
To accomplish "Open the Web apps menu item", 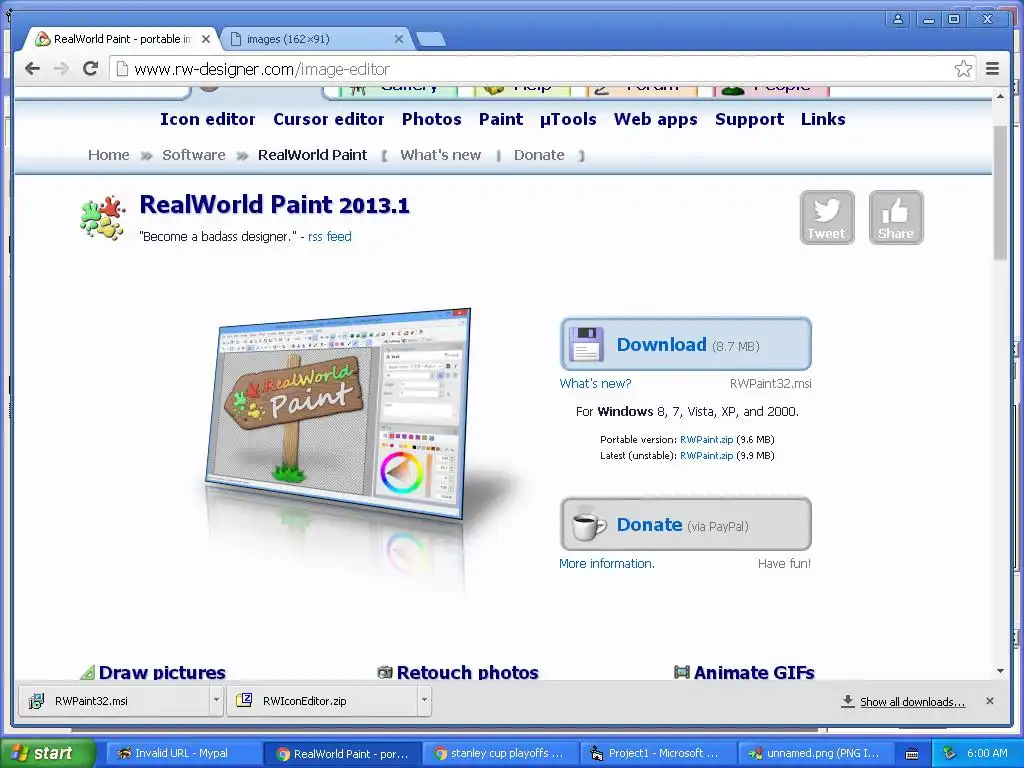I will (656, 120).
